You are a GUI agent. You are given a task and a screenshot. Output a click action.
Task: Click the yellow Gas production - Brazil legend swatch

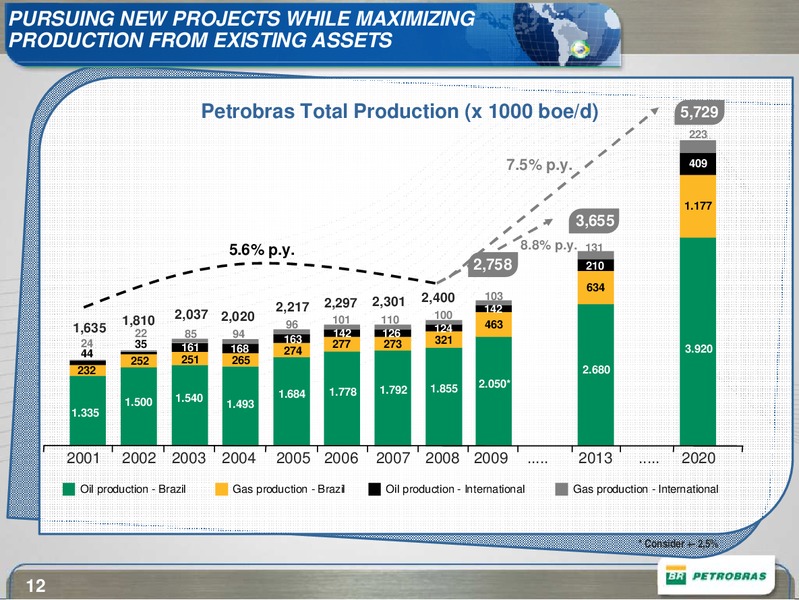[x=221, y=489]
